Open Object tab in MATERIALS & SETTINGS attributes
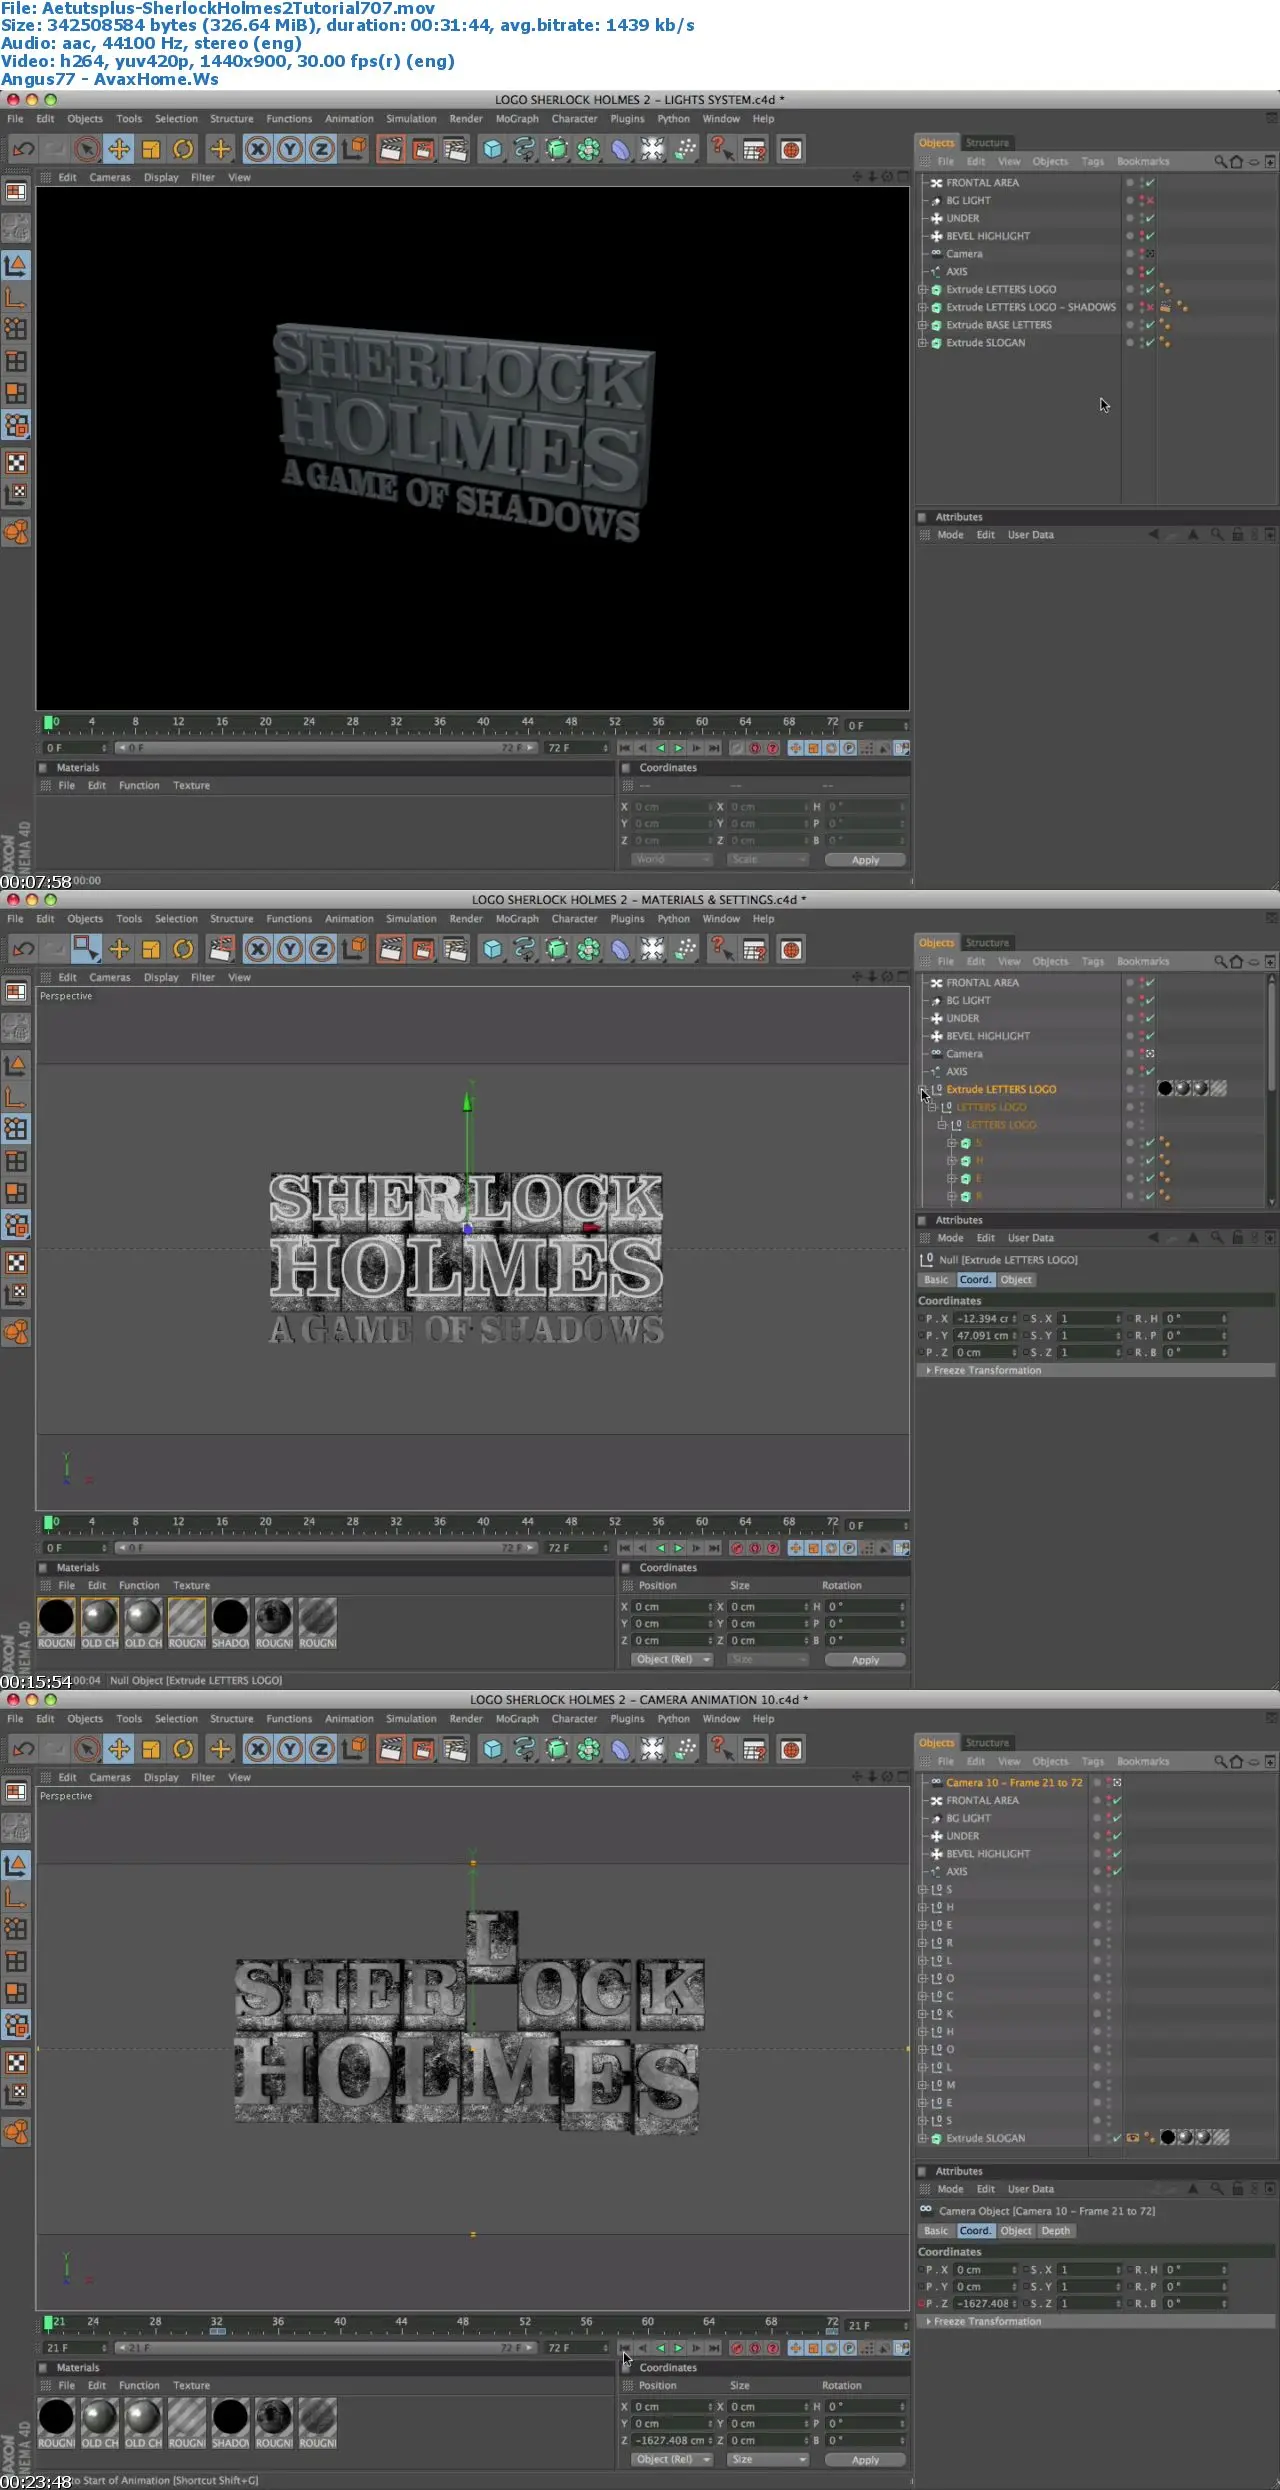The image size is (1280, 2490). click(x=1016, y=1279)
